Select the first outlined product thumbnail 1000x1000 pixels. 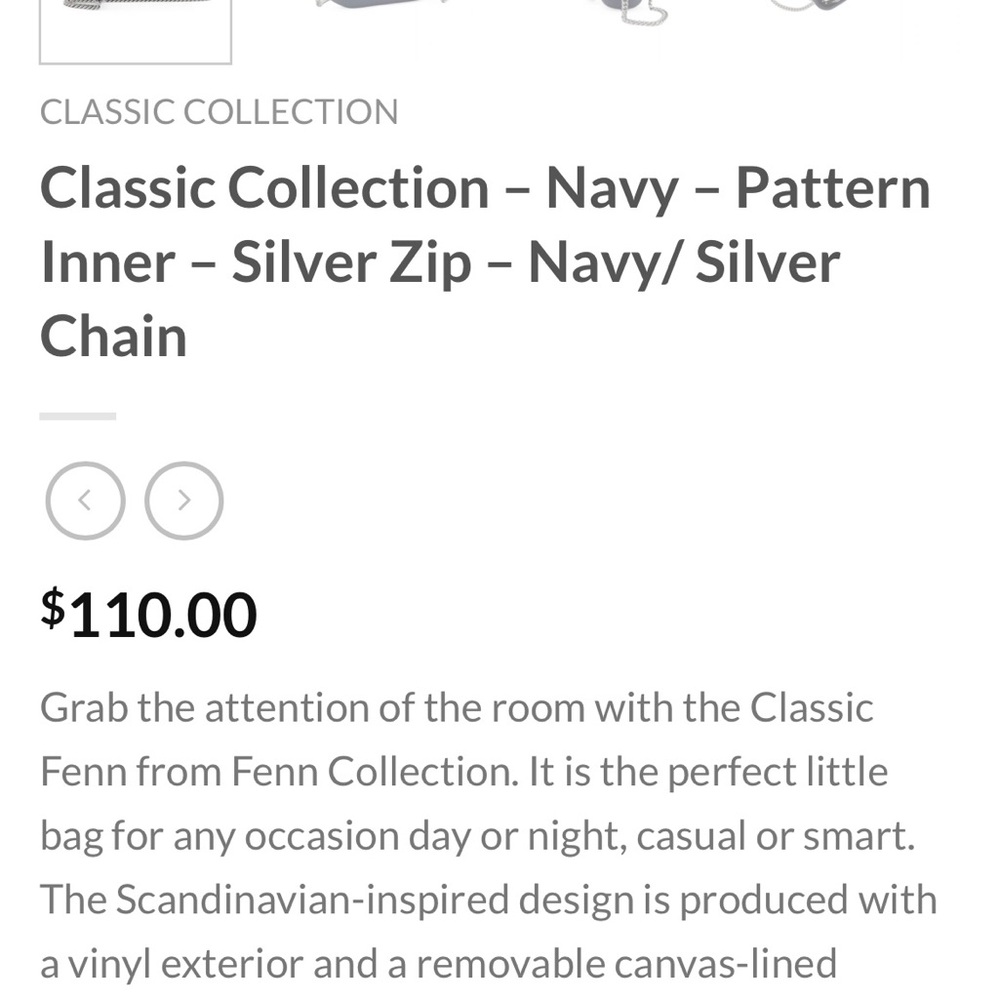135,31
